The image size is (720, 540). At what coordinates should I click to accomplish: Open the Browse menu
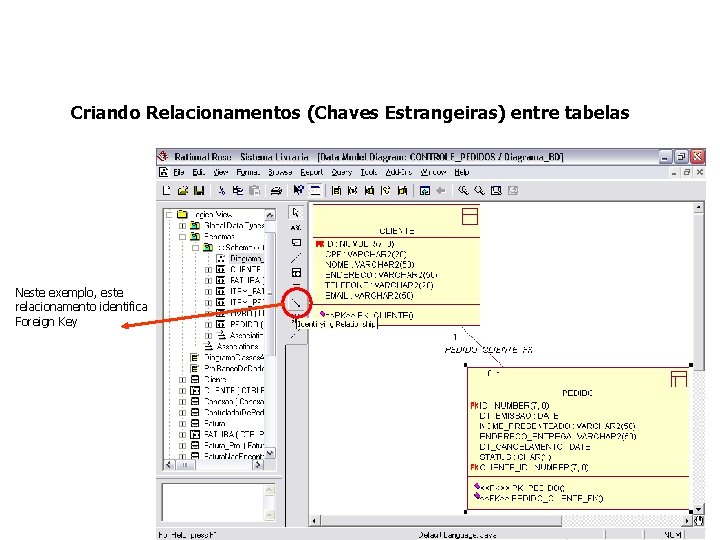tap(280, 172)
